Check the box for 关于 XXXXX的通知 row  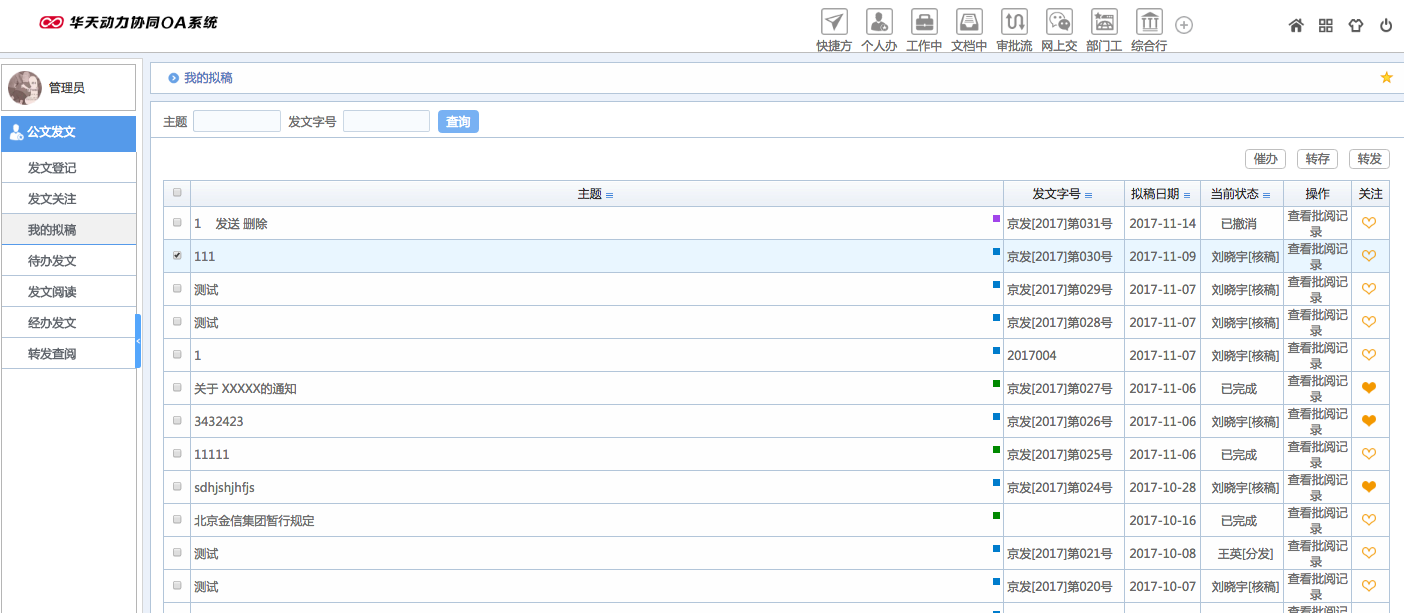click(x=177, y=388)
